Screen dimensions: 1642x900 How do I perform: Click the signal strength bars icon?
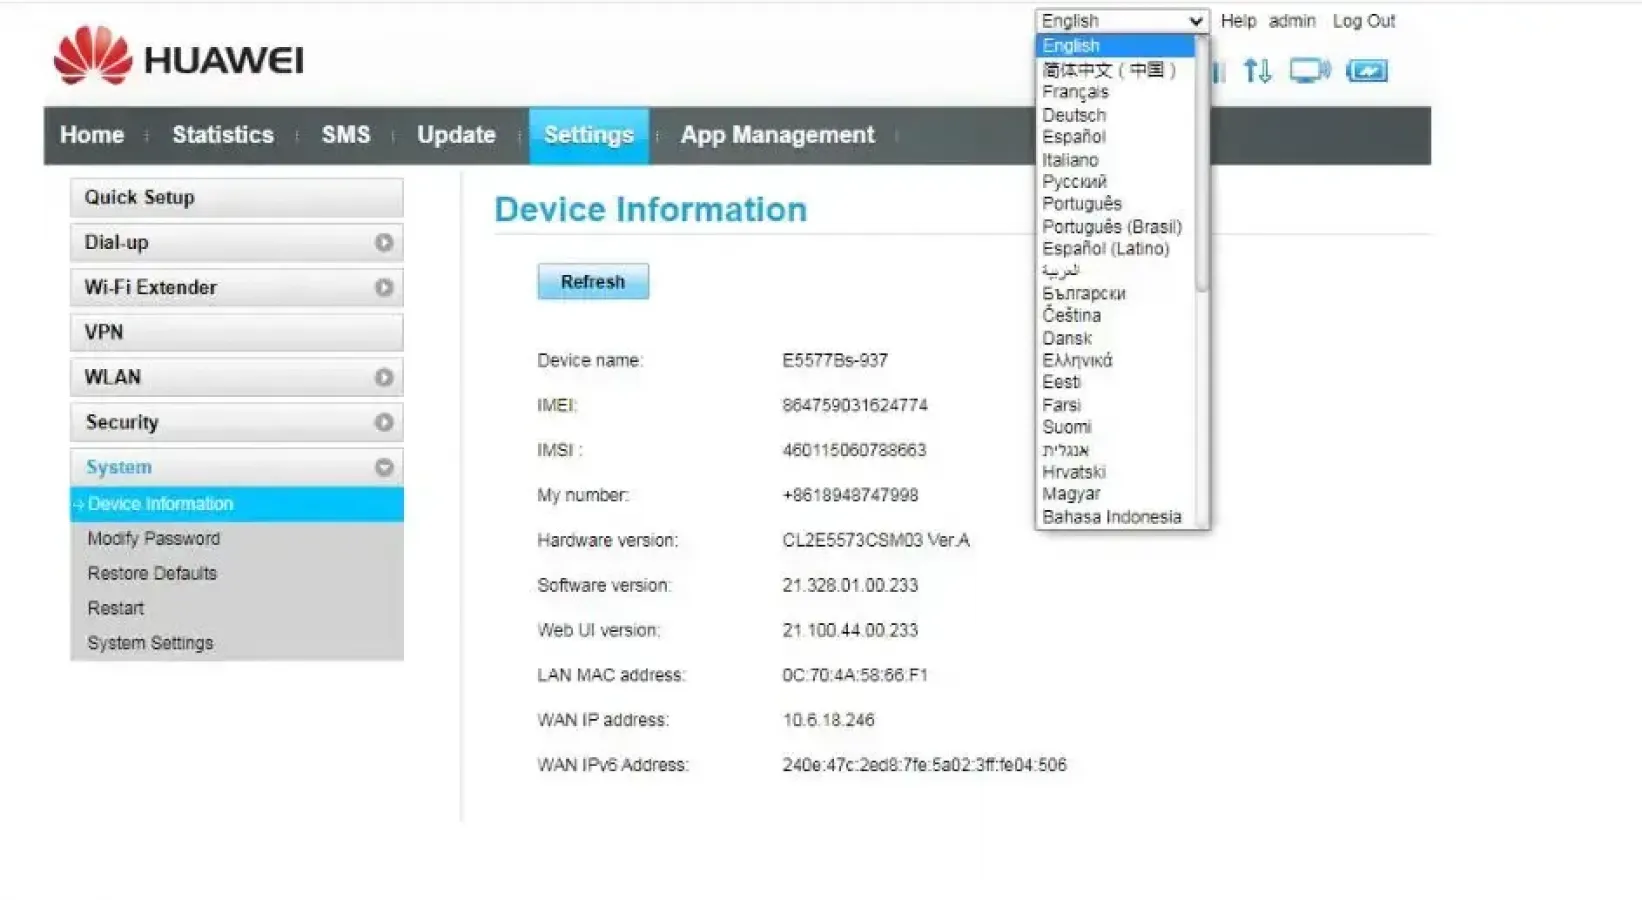[1219, 71]
